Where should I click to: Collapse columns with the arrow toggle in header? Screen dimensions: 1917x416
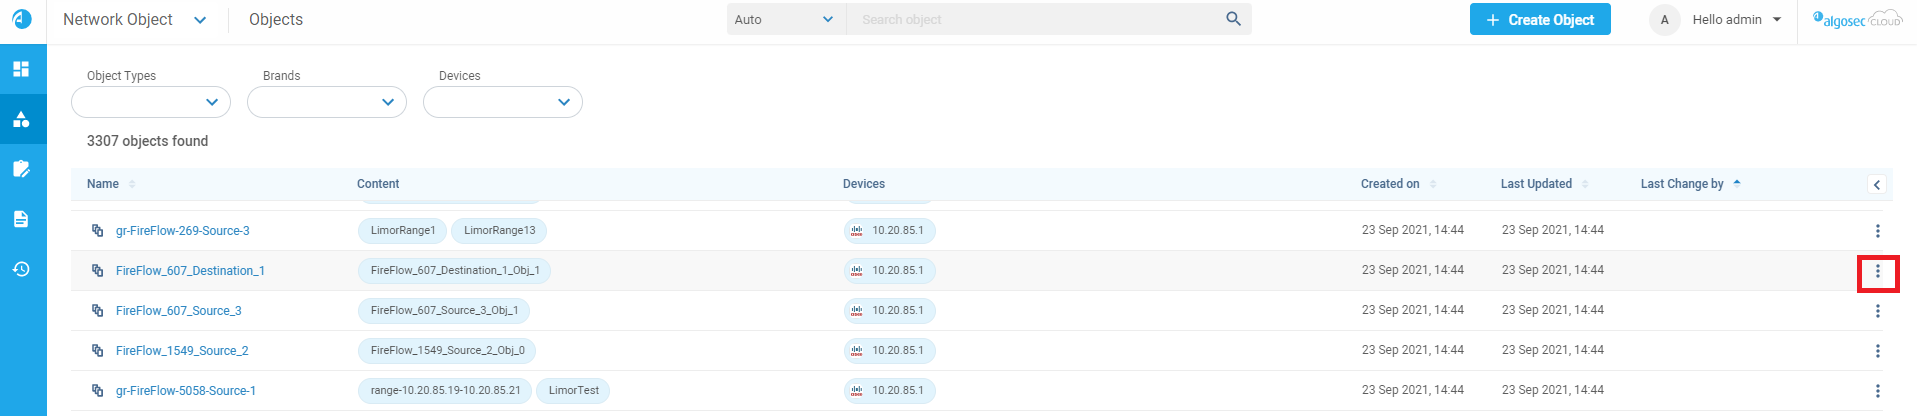coord(1877,185)
